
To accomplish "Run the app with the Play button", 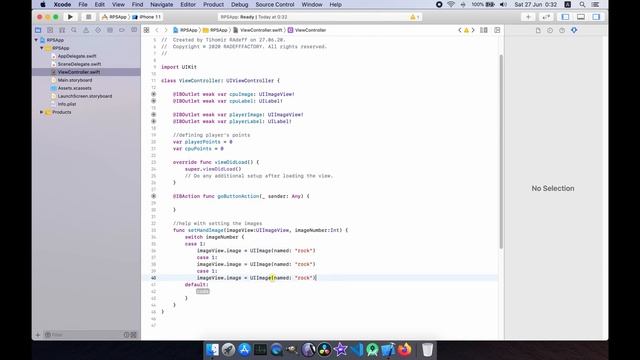I will 70,17.
